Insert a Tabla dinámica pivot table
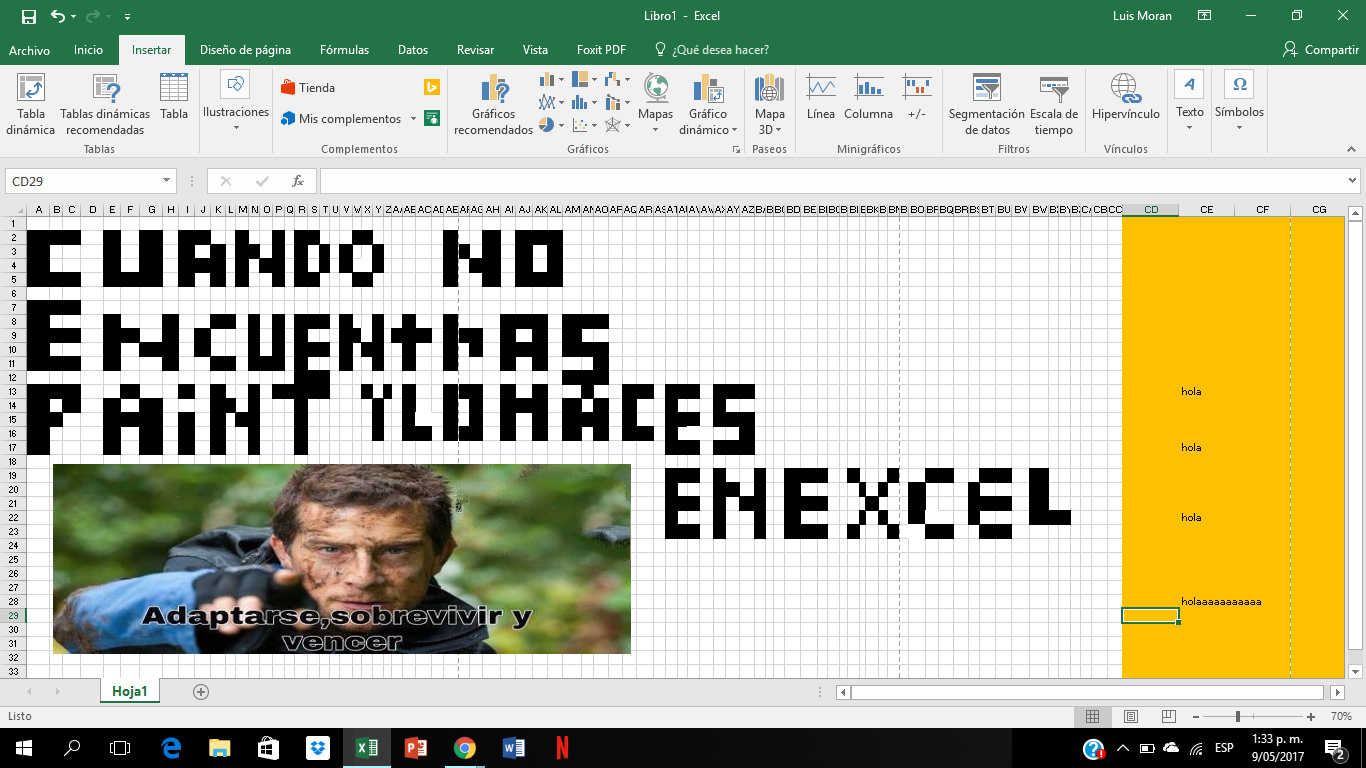 tap(31, 104)
